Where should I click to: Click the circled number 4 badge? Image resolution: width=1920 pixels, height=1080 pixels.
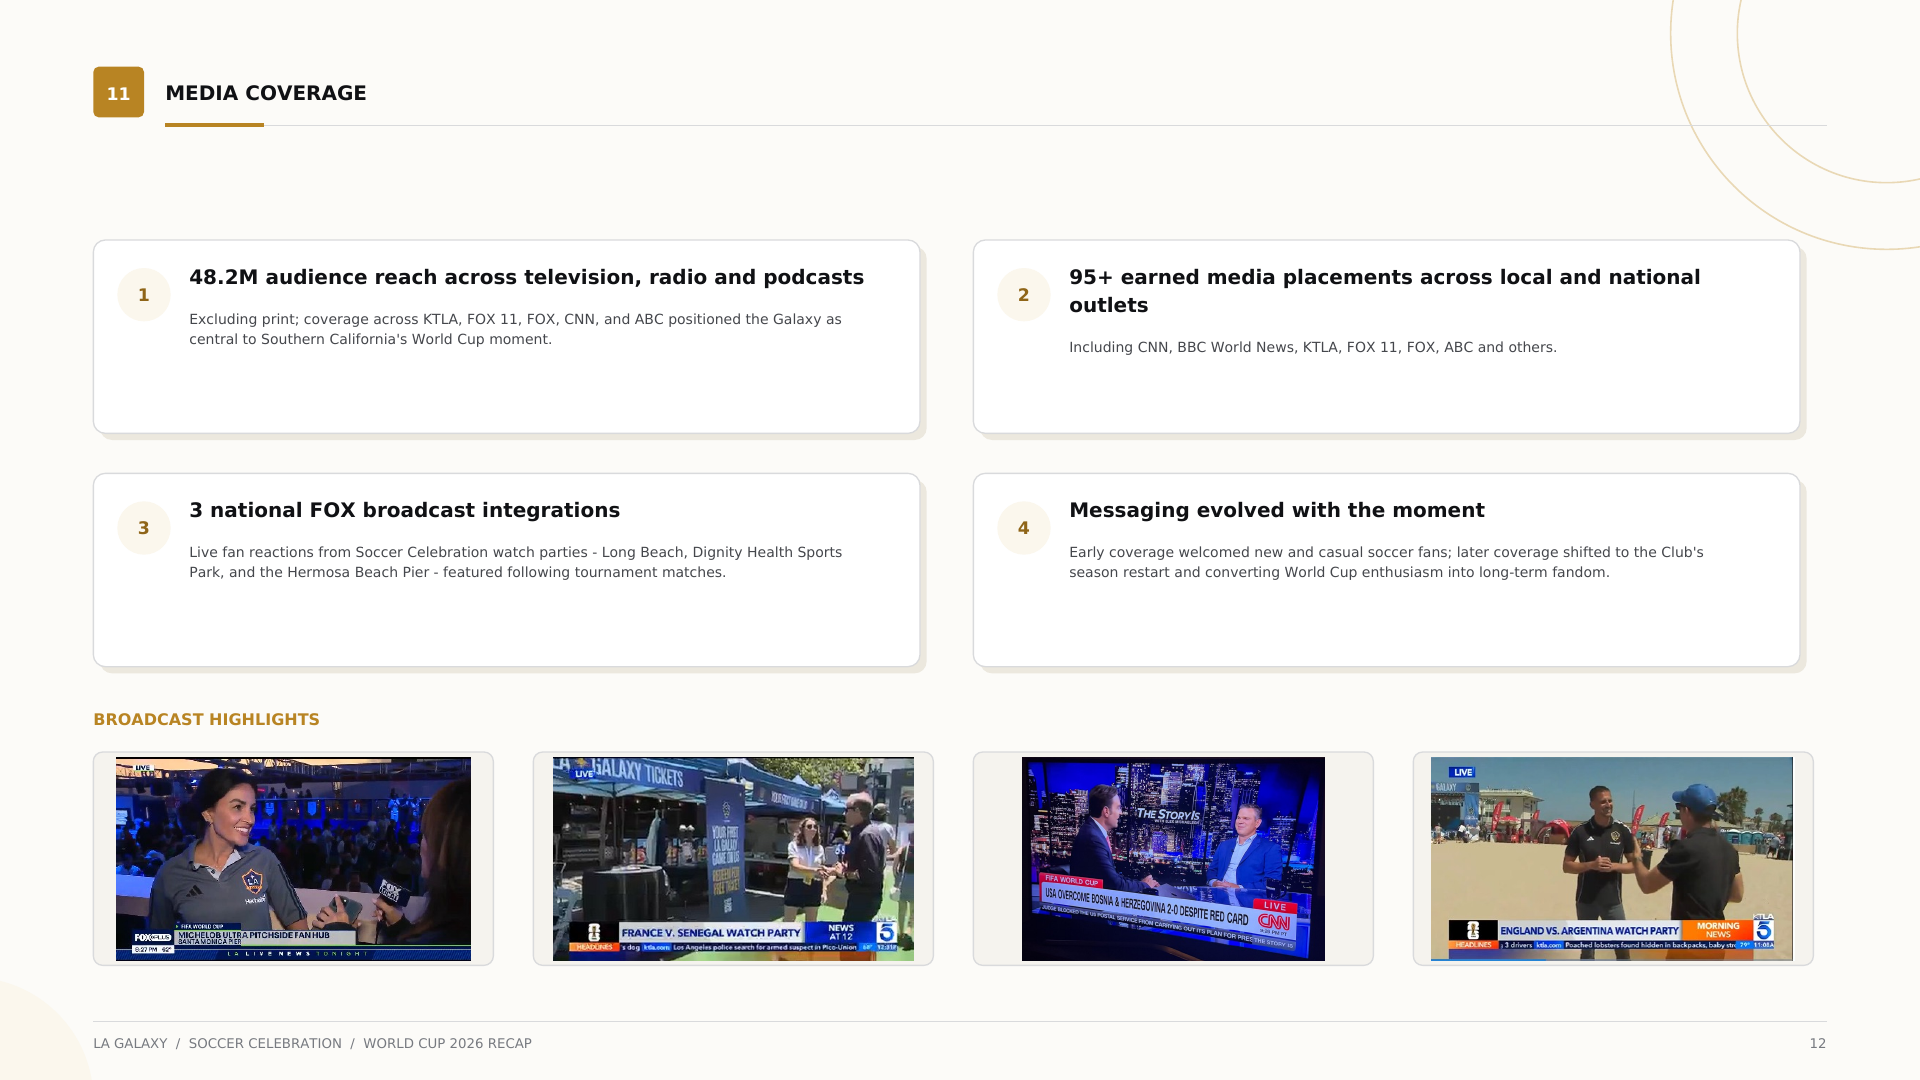(x=1024, y=528)
